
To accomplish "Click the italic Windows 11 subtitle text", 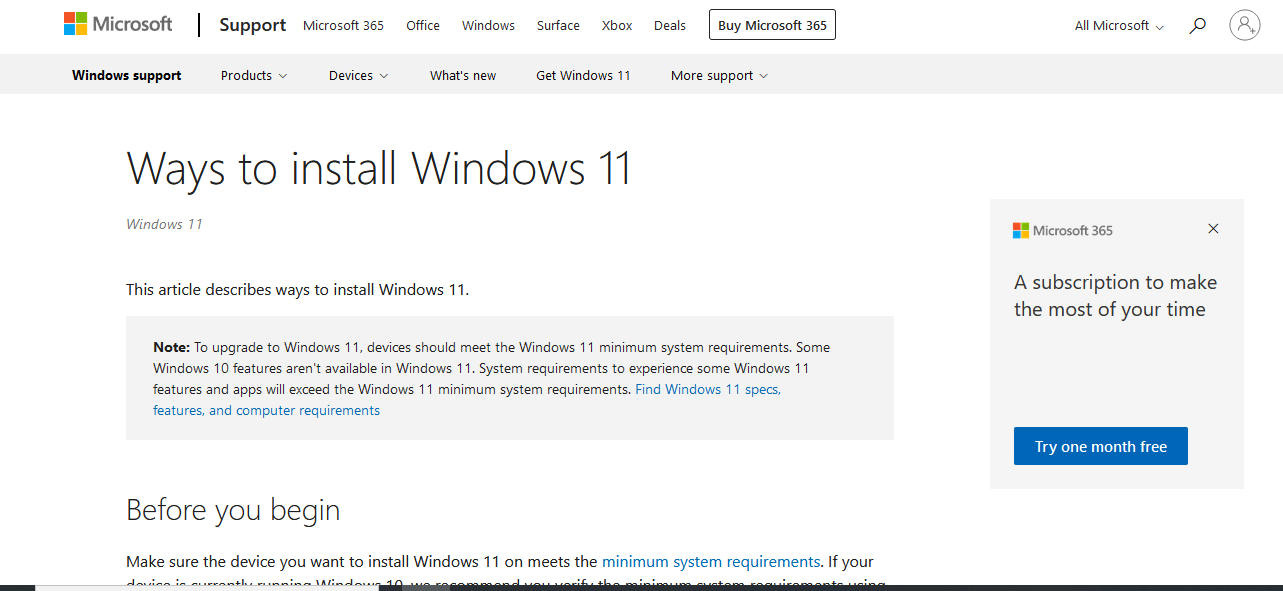I will (x=164, y=224).
